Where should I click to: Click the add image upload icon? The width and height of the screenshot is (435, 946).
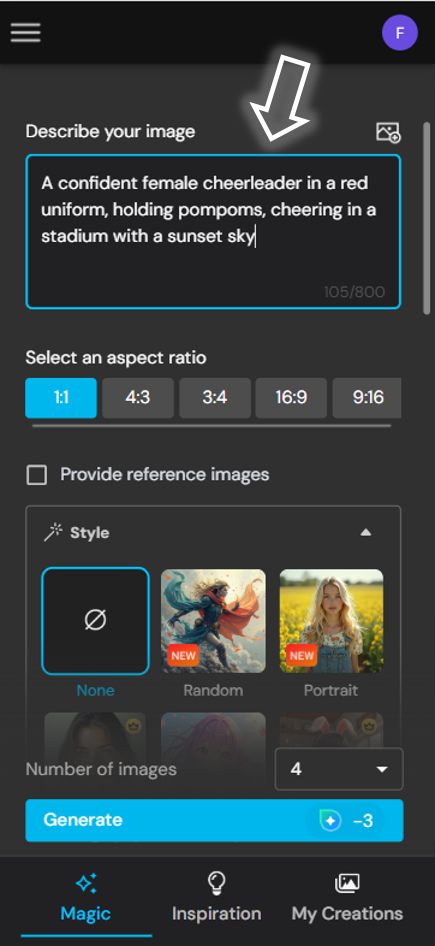tap(388, 132)
